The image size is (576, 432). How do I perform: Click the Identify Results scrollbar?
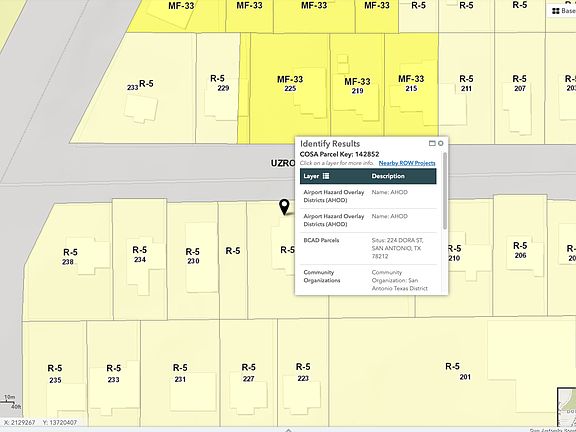pos(445,191)
